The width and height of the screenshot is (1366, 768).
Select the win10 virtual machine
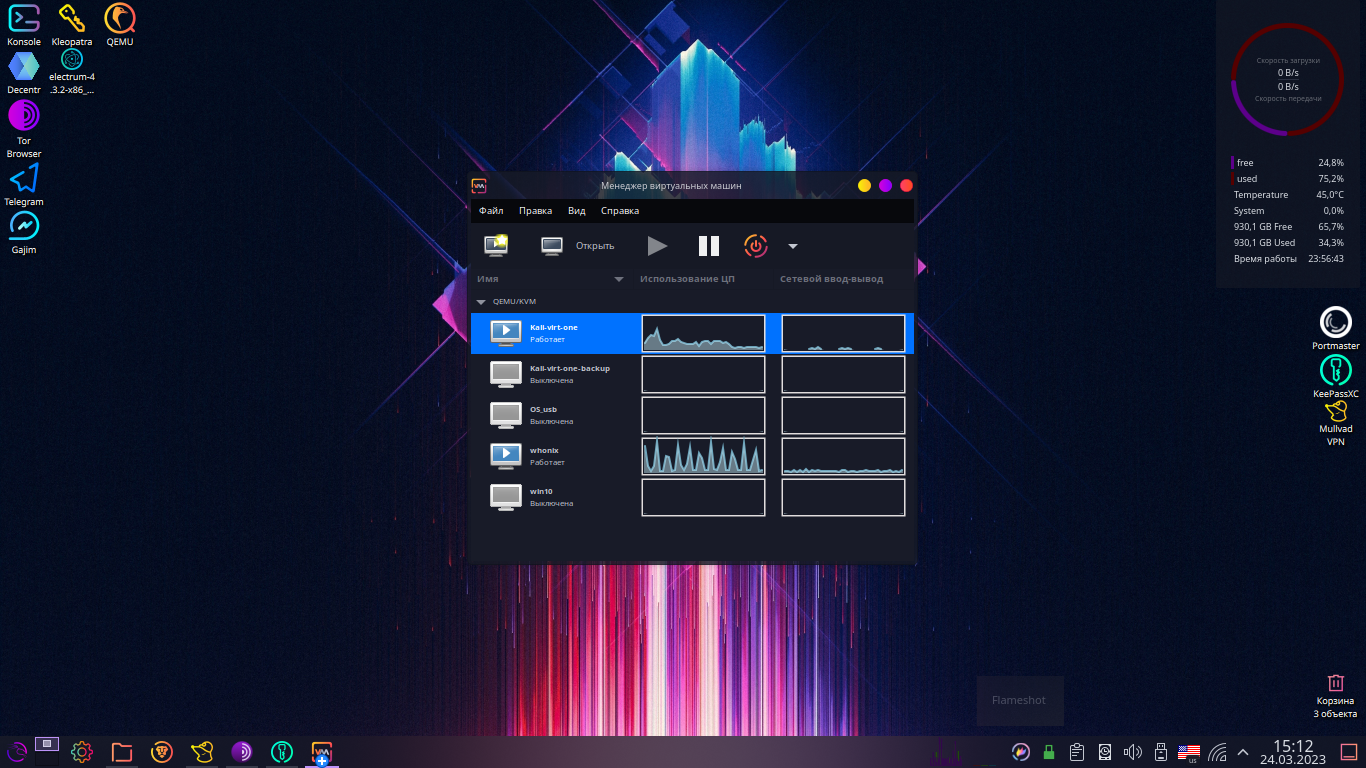pyautogui.click(x=545, y=497)
